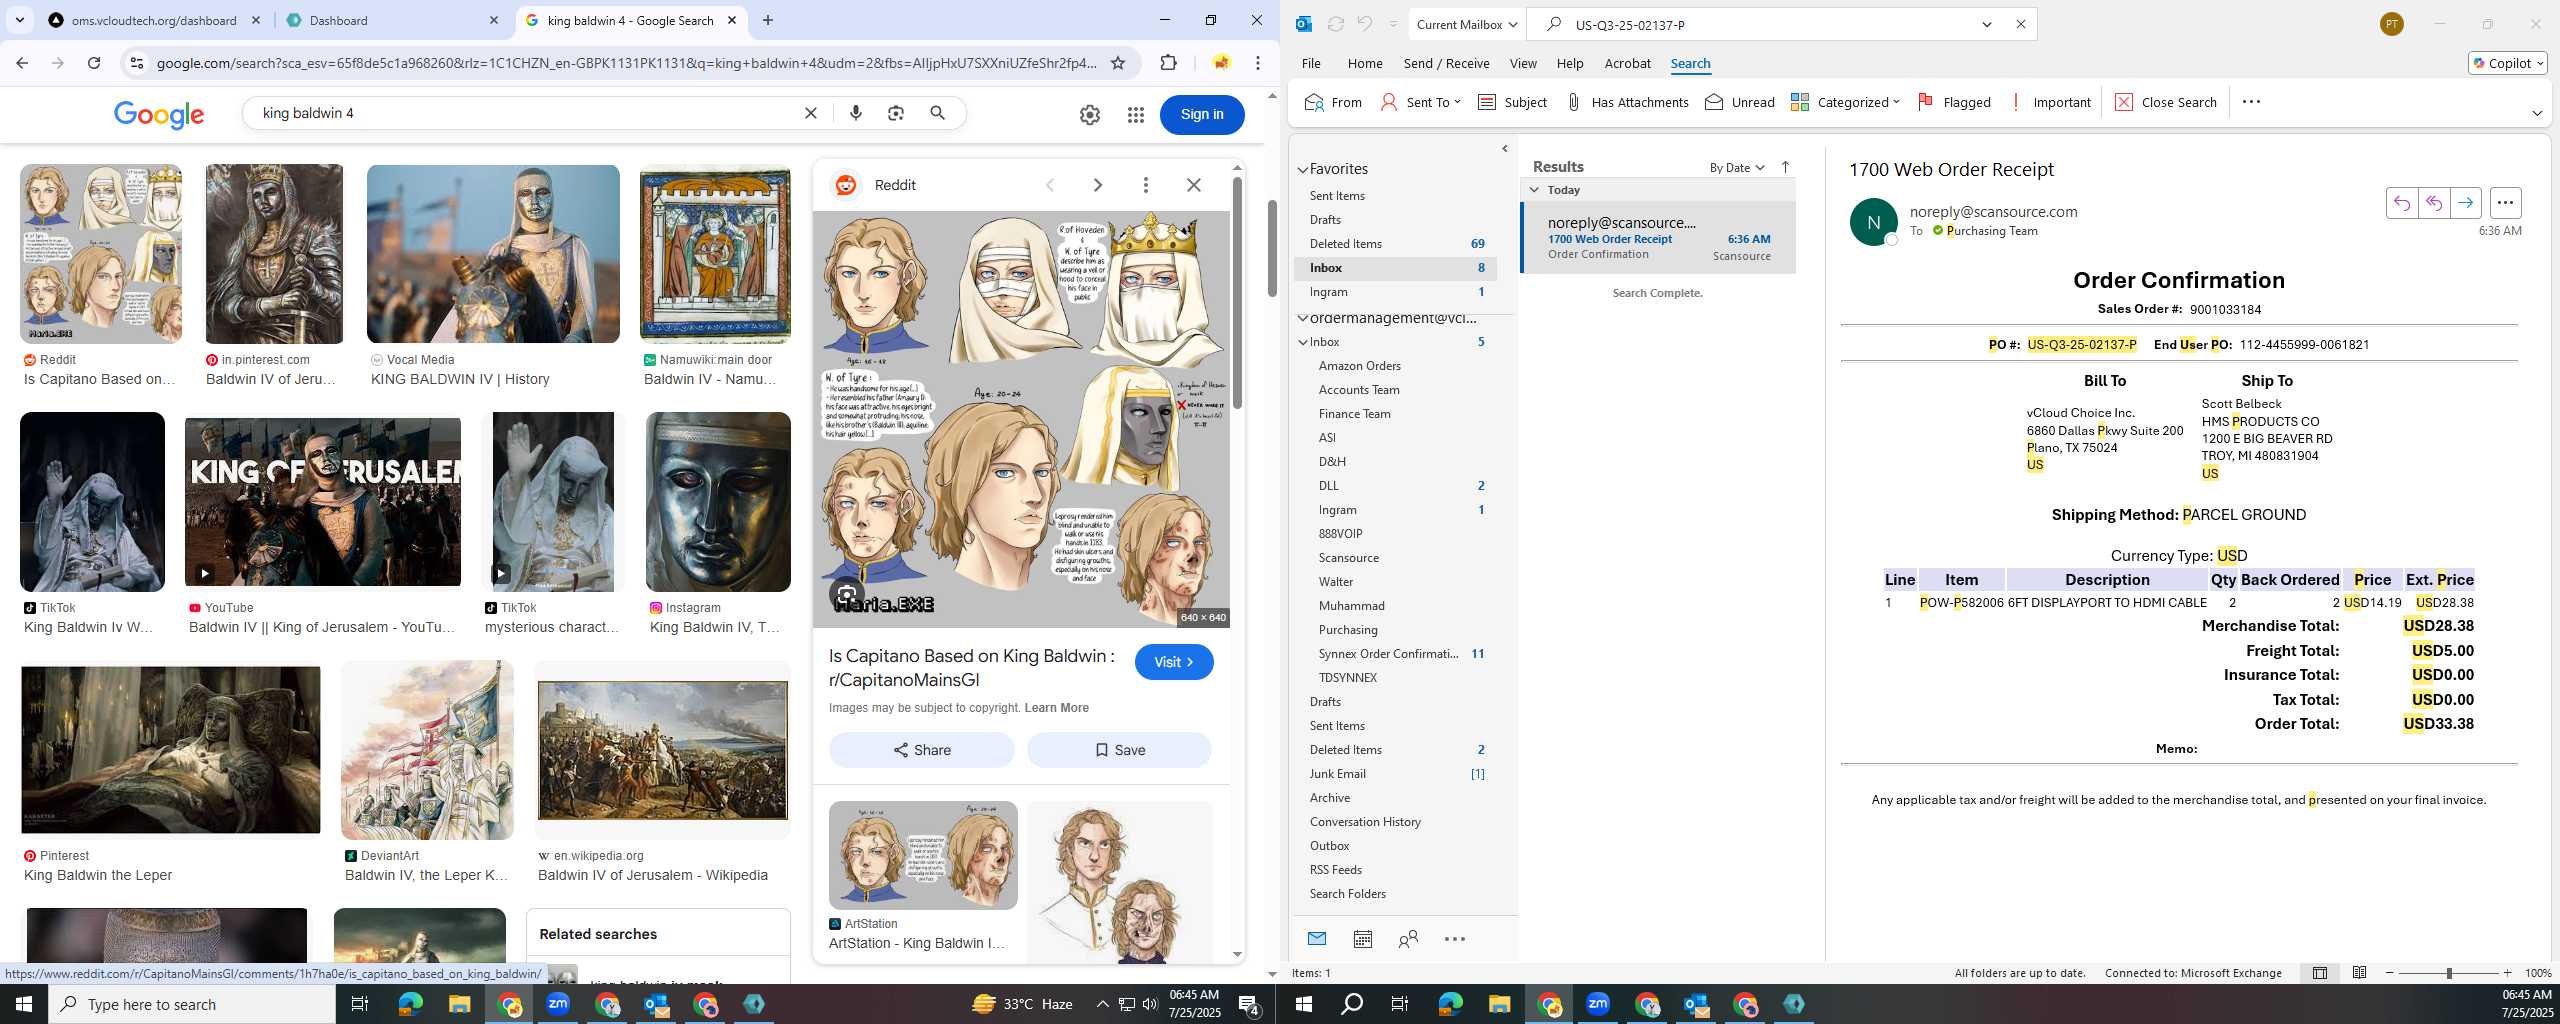Open Google quick settings gear

pyautogui.click(x=1090, y=115)
